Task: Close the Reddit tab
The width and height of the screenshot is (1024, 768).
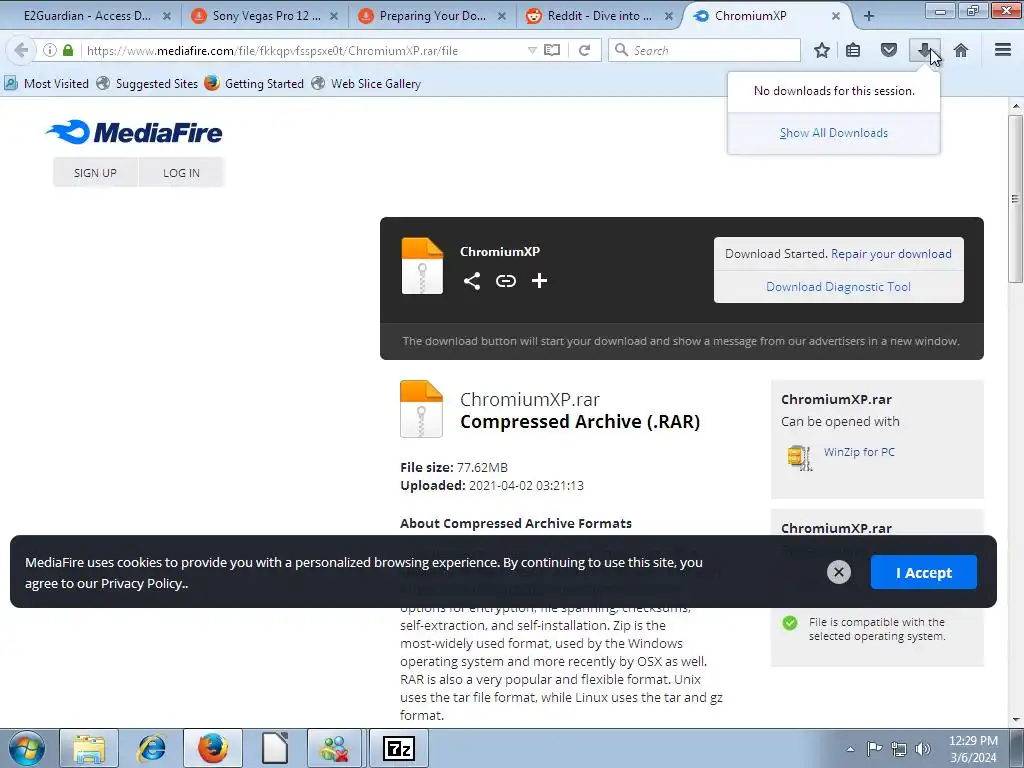Action: click(669, 16)
